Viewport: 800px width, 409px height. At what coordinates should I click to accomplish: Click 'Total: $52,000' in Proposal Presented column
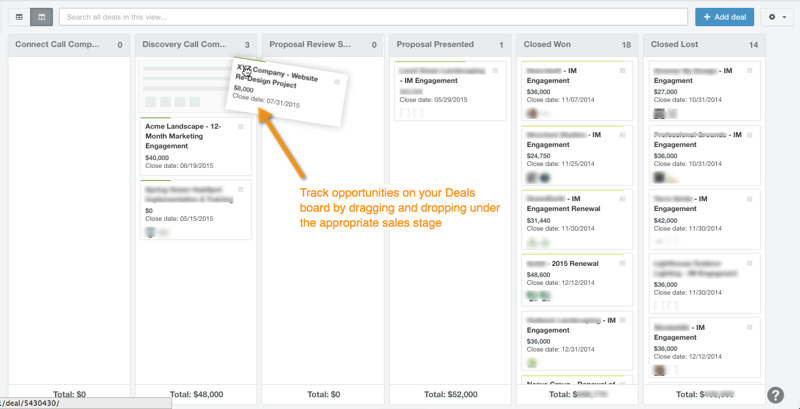pyautogui.click(x=451, y=394)
